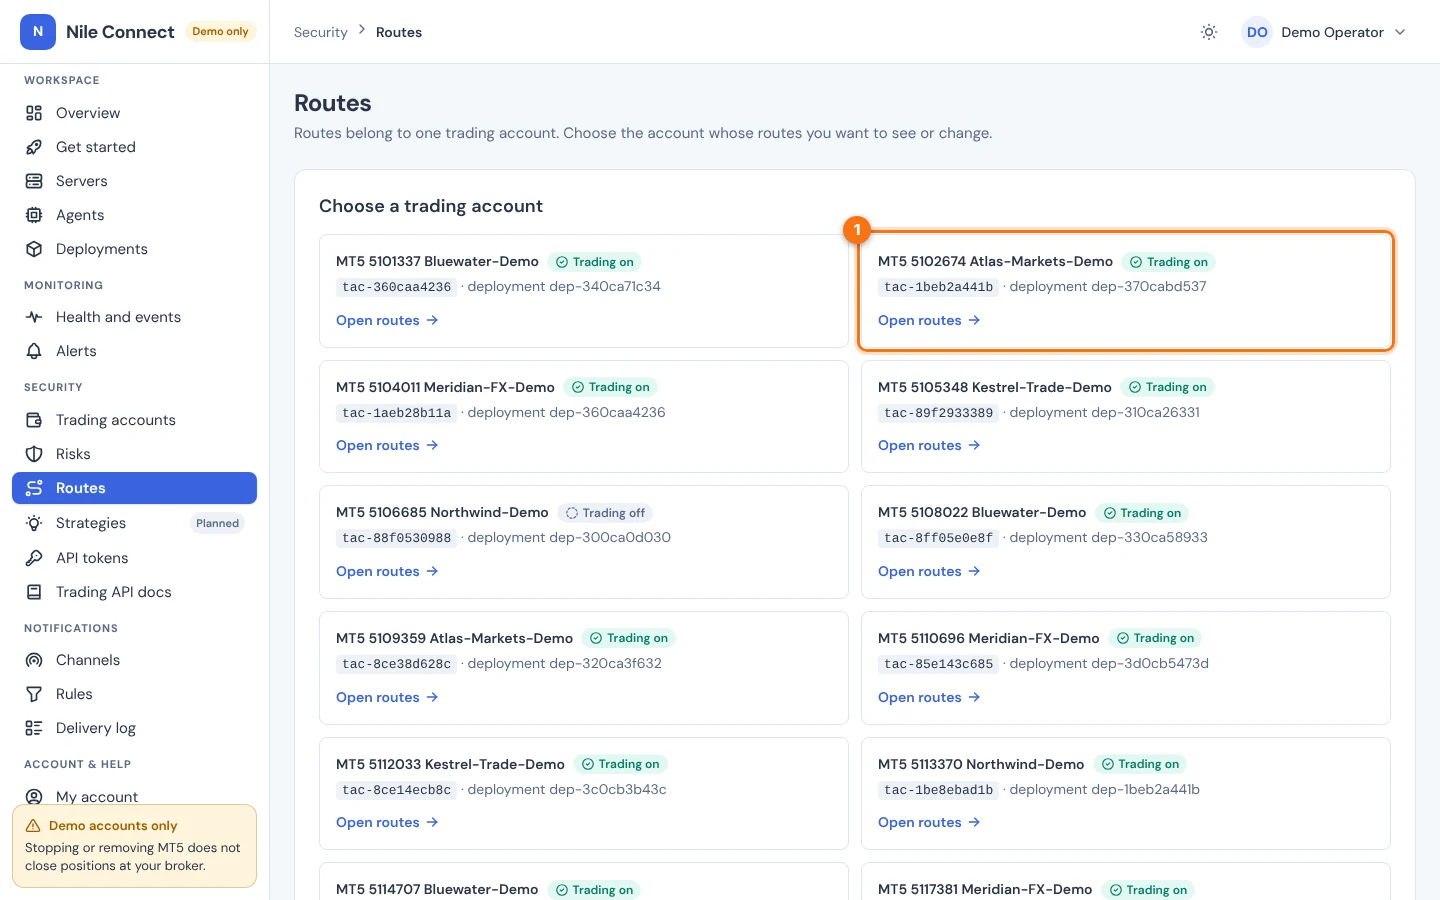Click the Risks shield icon
Screen dimensions: 1440x900
[x=34, y=454]
